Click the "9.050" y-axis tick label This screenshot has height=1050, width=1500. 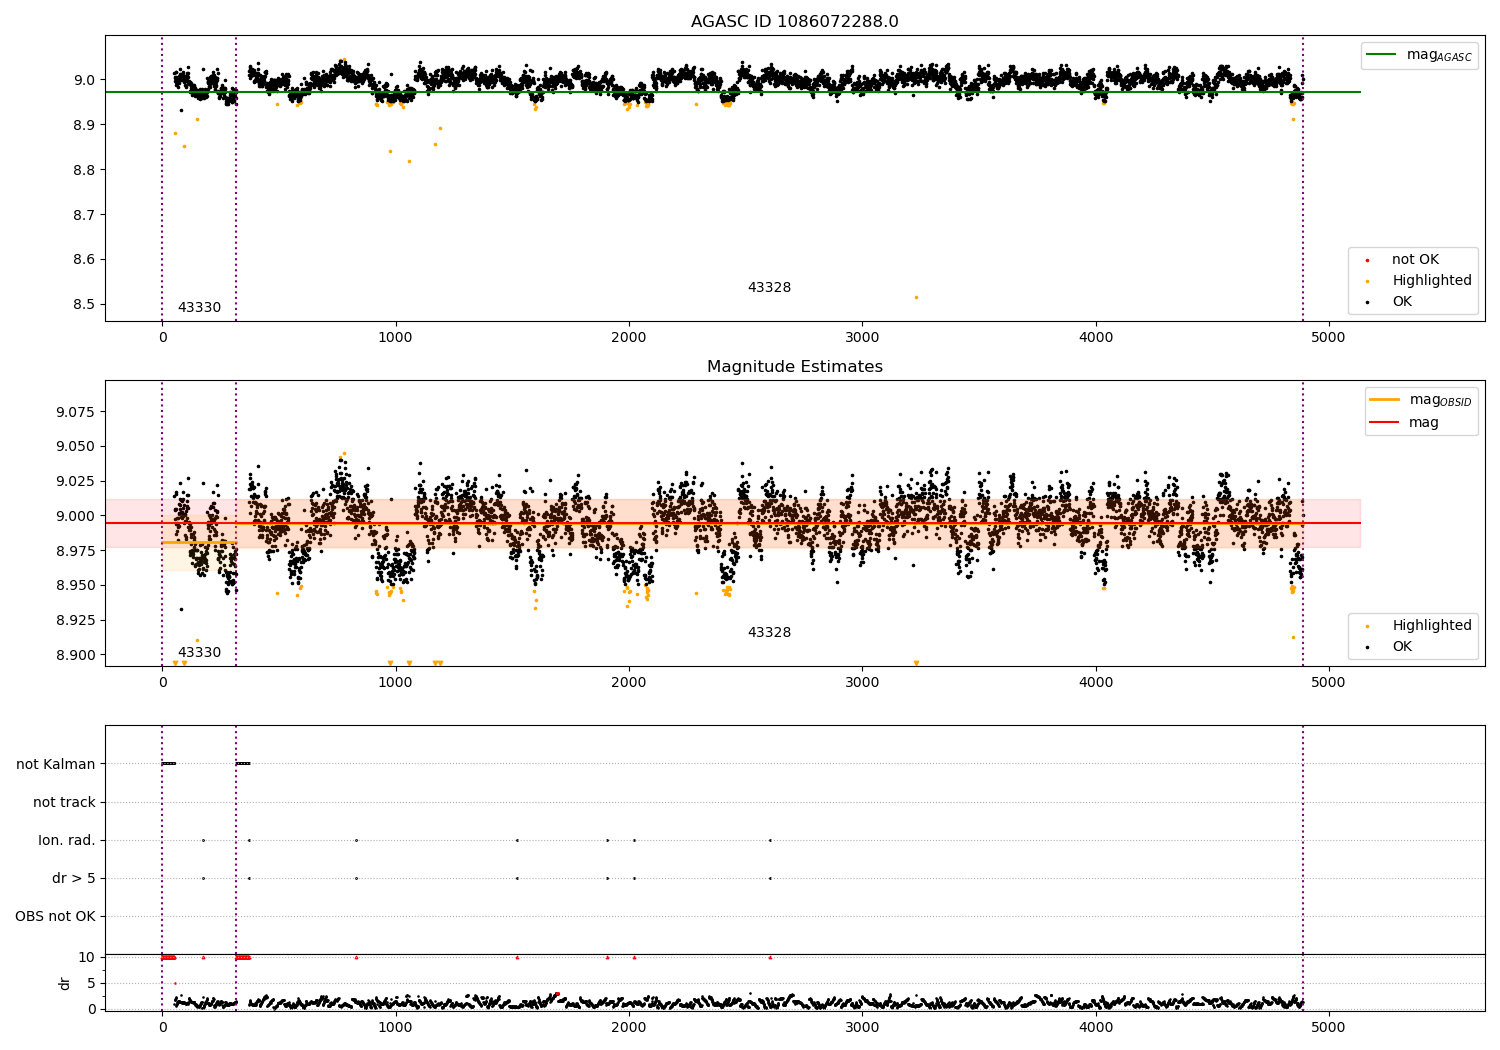(76, 447)
